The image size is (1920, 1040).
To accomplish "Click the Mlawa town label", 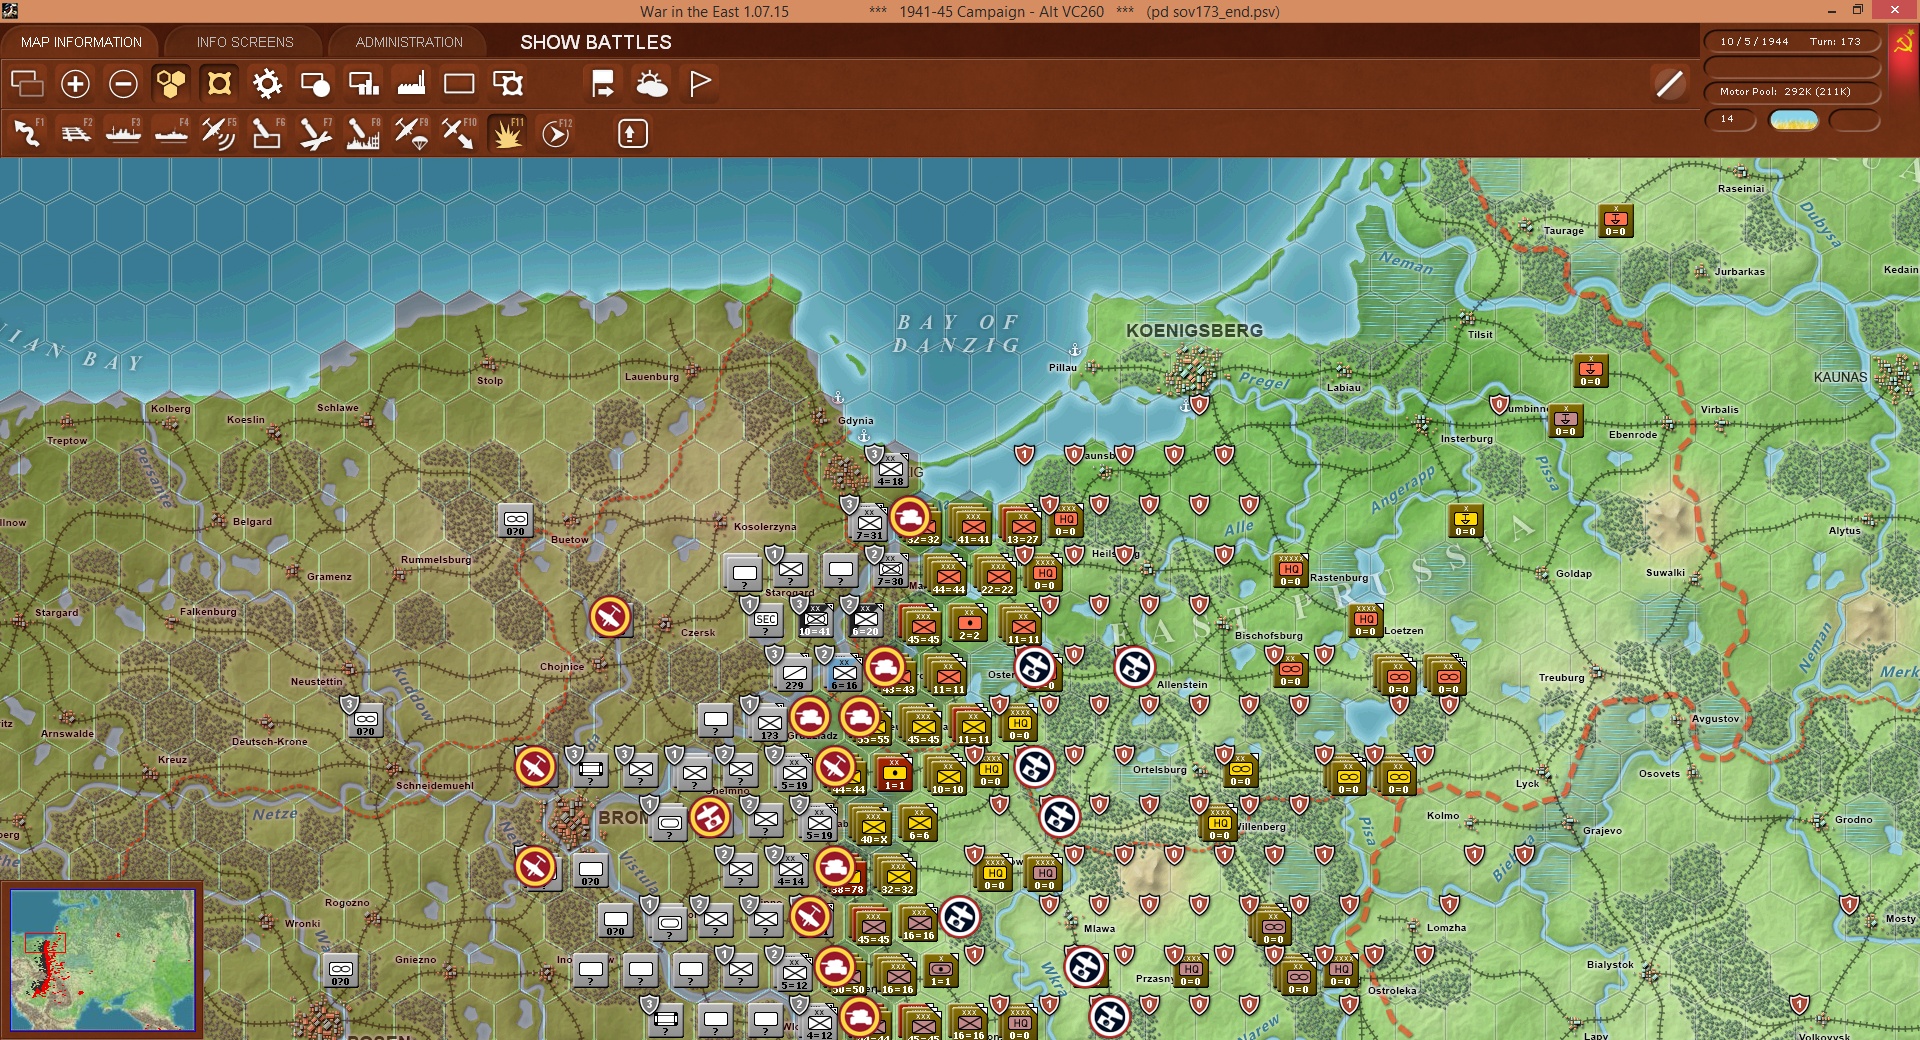I will (x=1100, y=929).
